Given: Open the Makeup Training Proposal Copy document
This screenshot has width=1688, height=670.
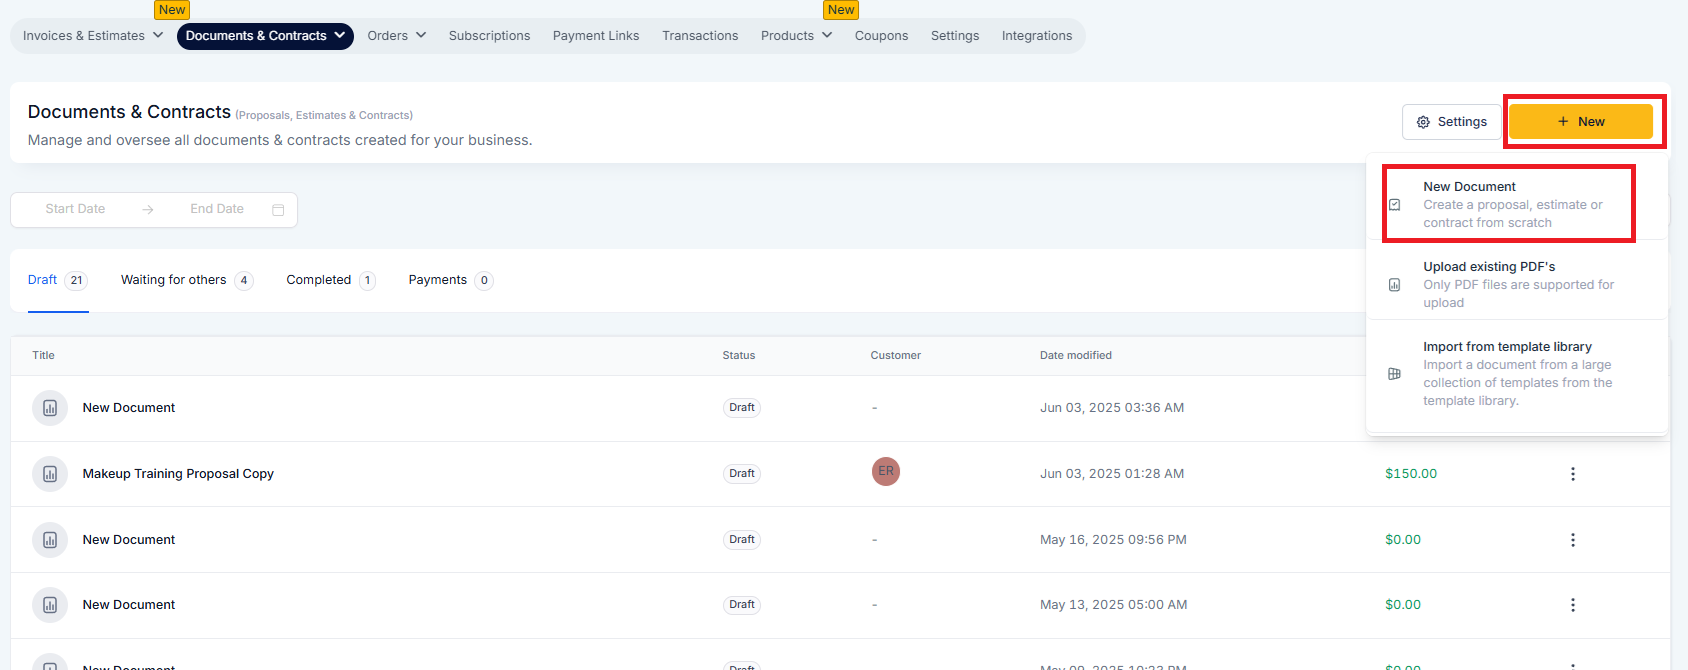Looking at the screenshot, I should tap(178, 474).
